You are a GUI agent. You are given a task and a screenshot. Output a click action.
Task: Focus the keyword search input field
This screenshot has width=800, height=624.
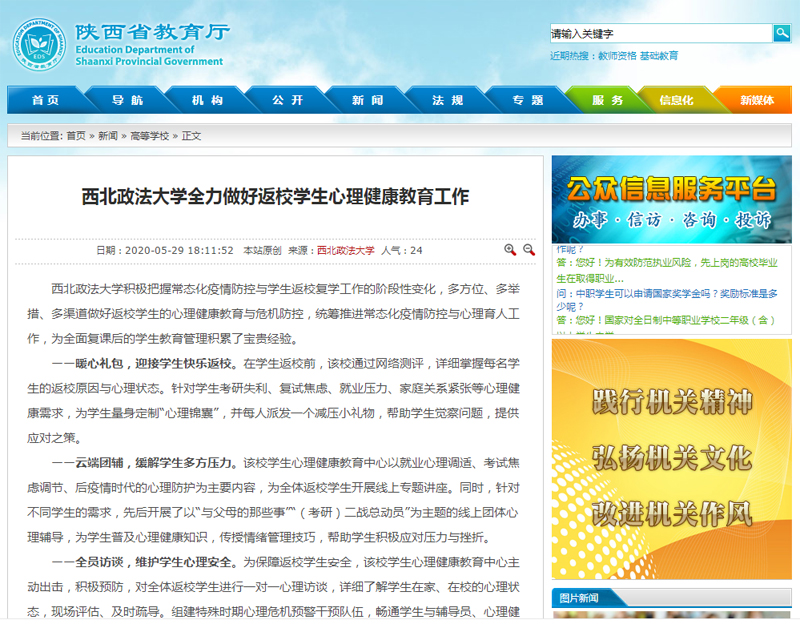click(x=660, y=33)
